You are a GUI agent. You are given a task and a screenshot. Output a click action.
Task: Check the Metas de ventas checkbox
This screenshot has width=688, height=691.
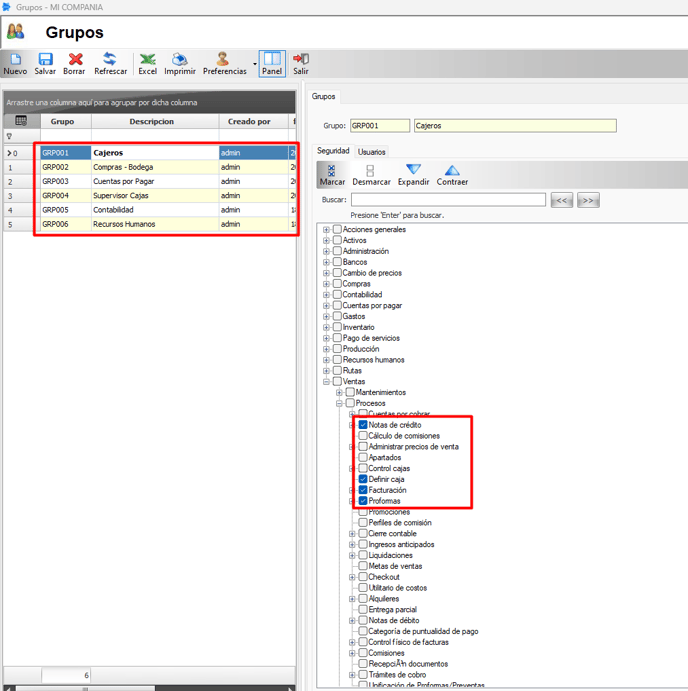(x=363, y=566)
